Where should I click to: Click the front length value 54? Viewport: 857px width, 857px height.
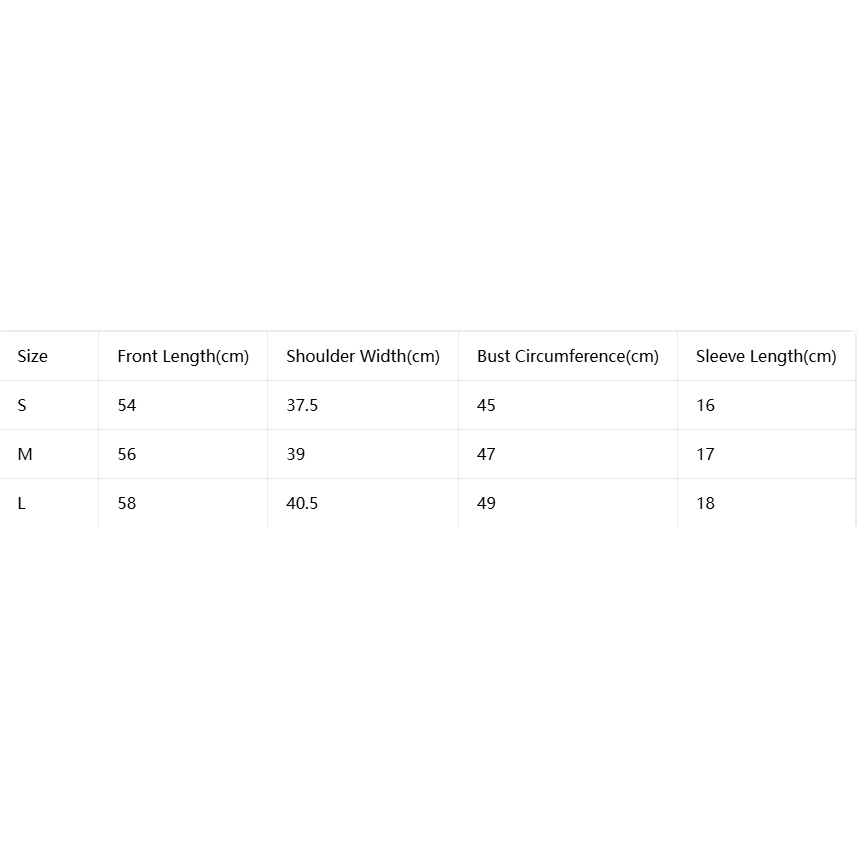(x=127, y=405)
